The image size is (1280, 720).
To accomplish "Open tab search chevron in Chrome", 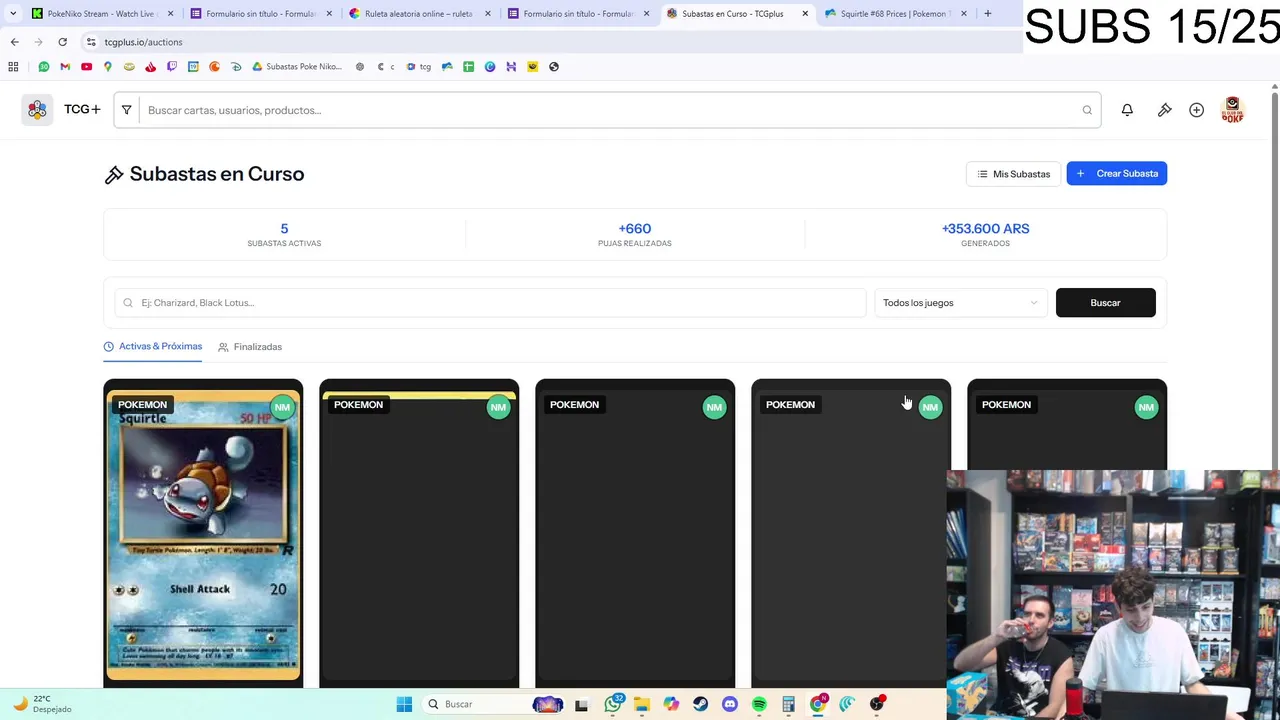I will coord(13,14).
